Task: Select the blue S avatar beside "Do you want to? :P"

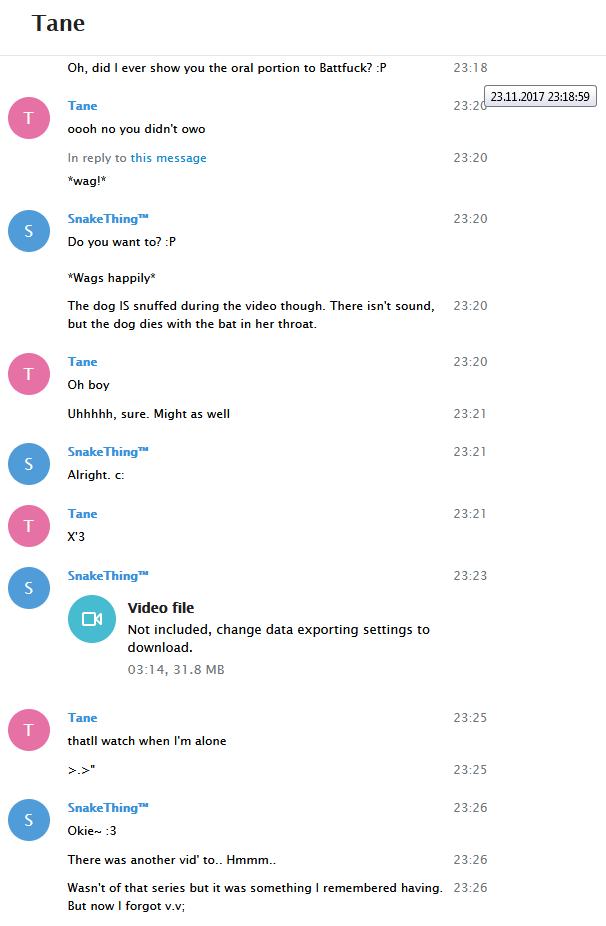Action: tap(29, 231)
